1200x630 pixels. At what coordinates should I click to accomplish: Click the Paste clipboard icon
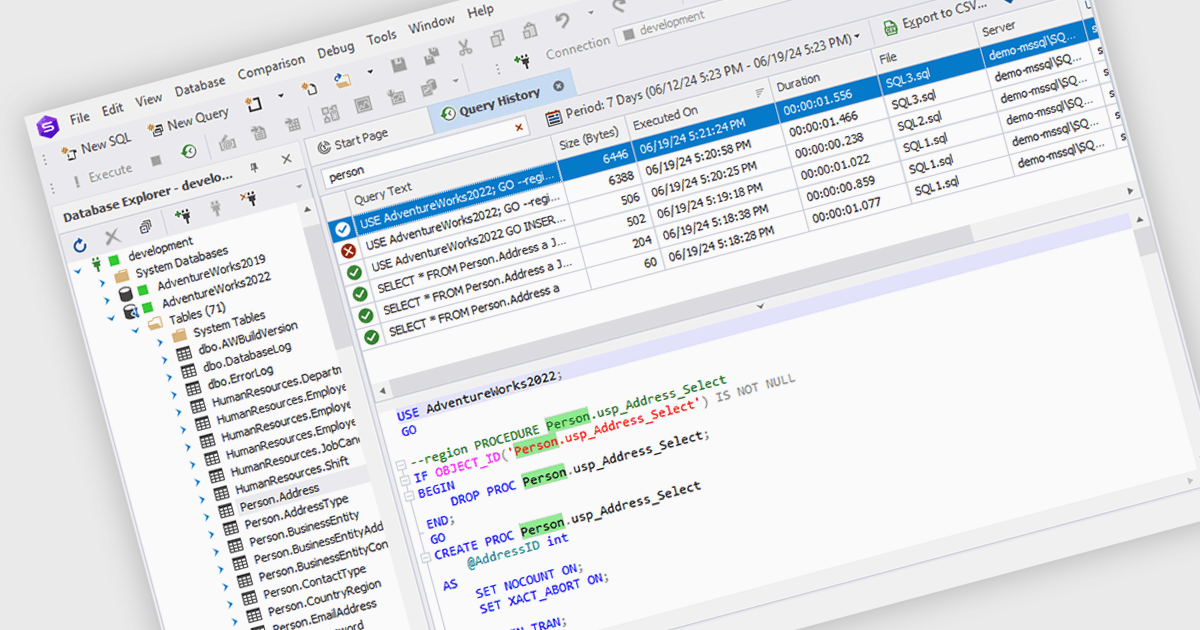point(530,33)
